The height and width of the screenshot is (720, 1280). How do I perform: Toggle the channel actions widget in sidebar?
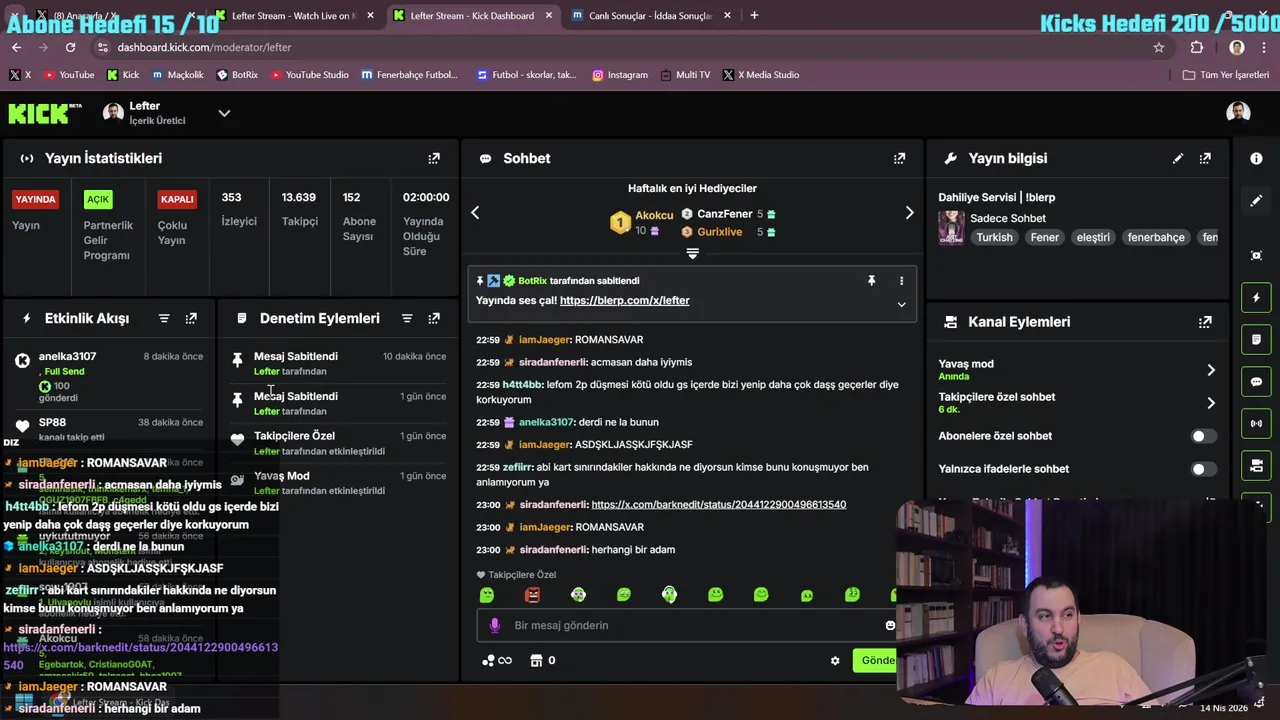pos(1256,466)
